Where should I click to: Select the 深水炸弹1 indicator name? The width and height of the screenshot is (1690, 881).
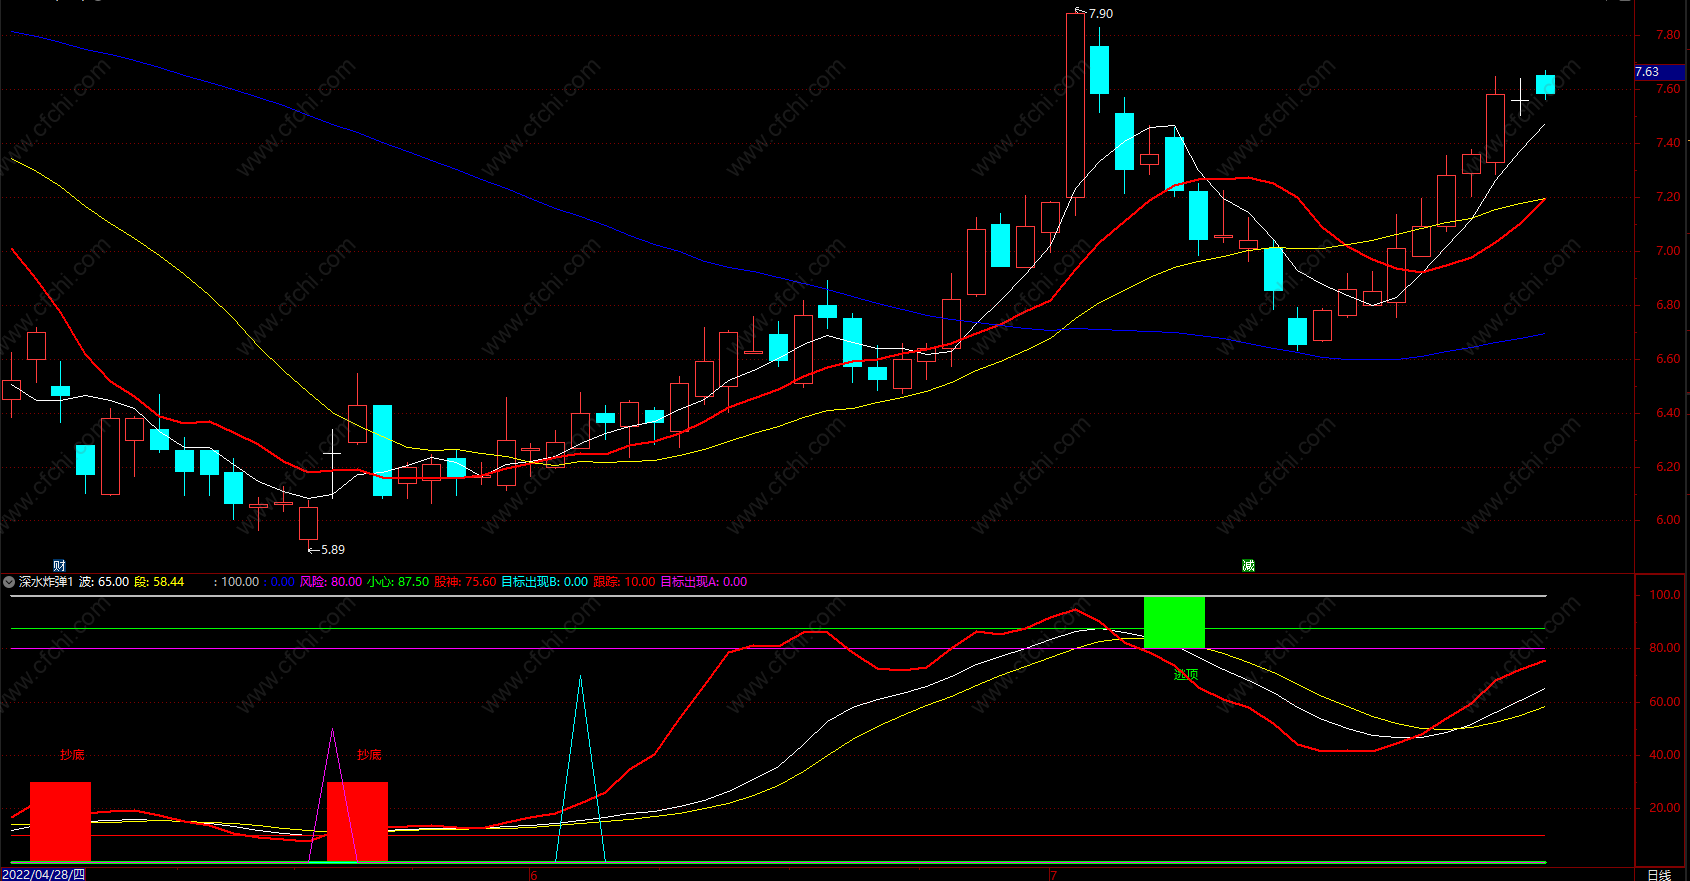click(46, 582)
